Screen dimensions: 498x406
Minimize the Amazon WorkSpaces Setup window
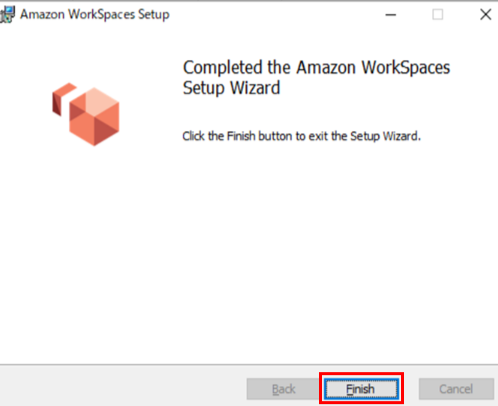[x=391, y=15]
